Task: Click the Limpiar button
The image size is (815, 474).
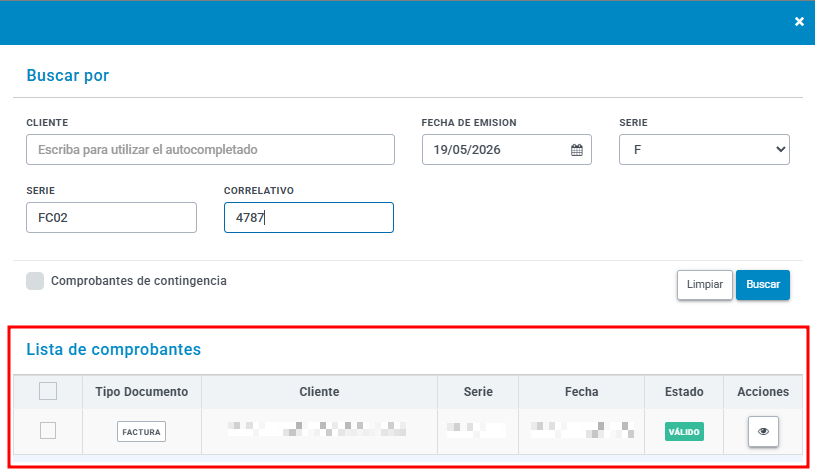Action: point(704,285)
